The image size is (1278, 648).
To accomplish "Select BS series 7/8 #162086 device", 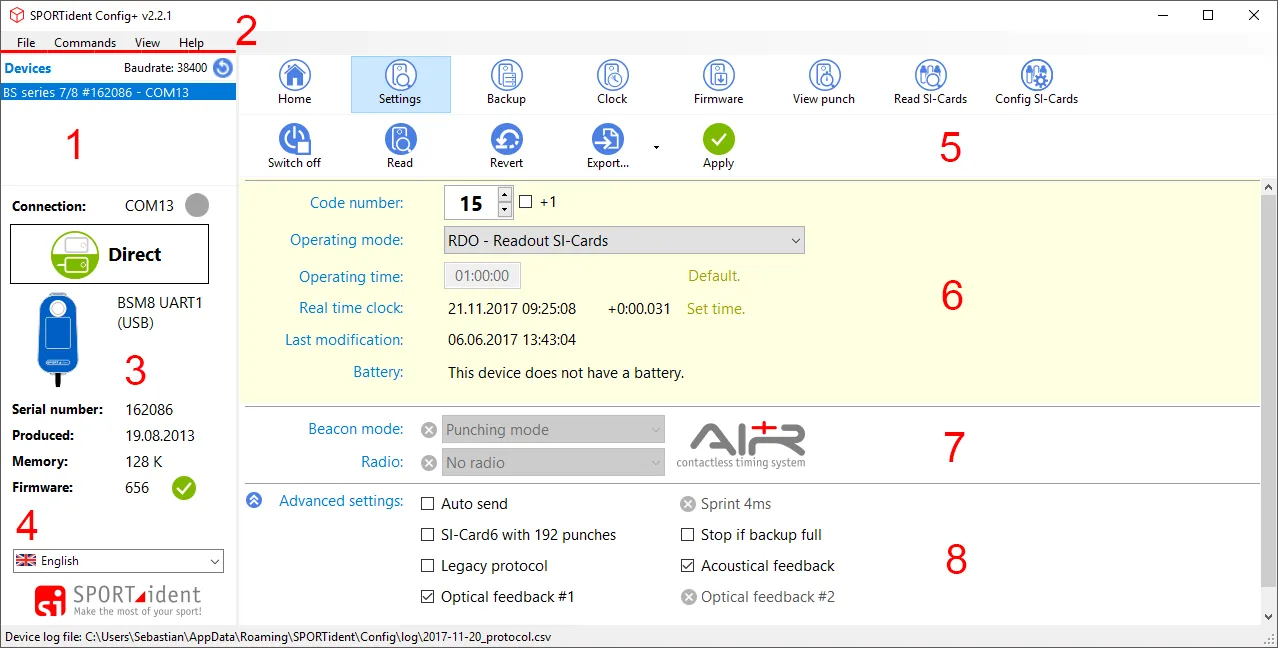I will 118,92.
